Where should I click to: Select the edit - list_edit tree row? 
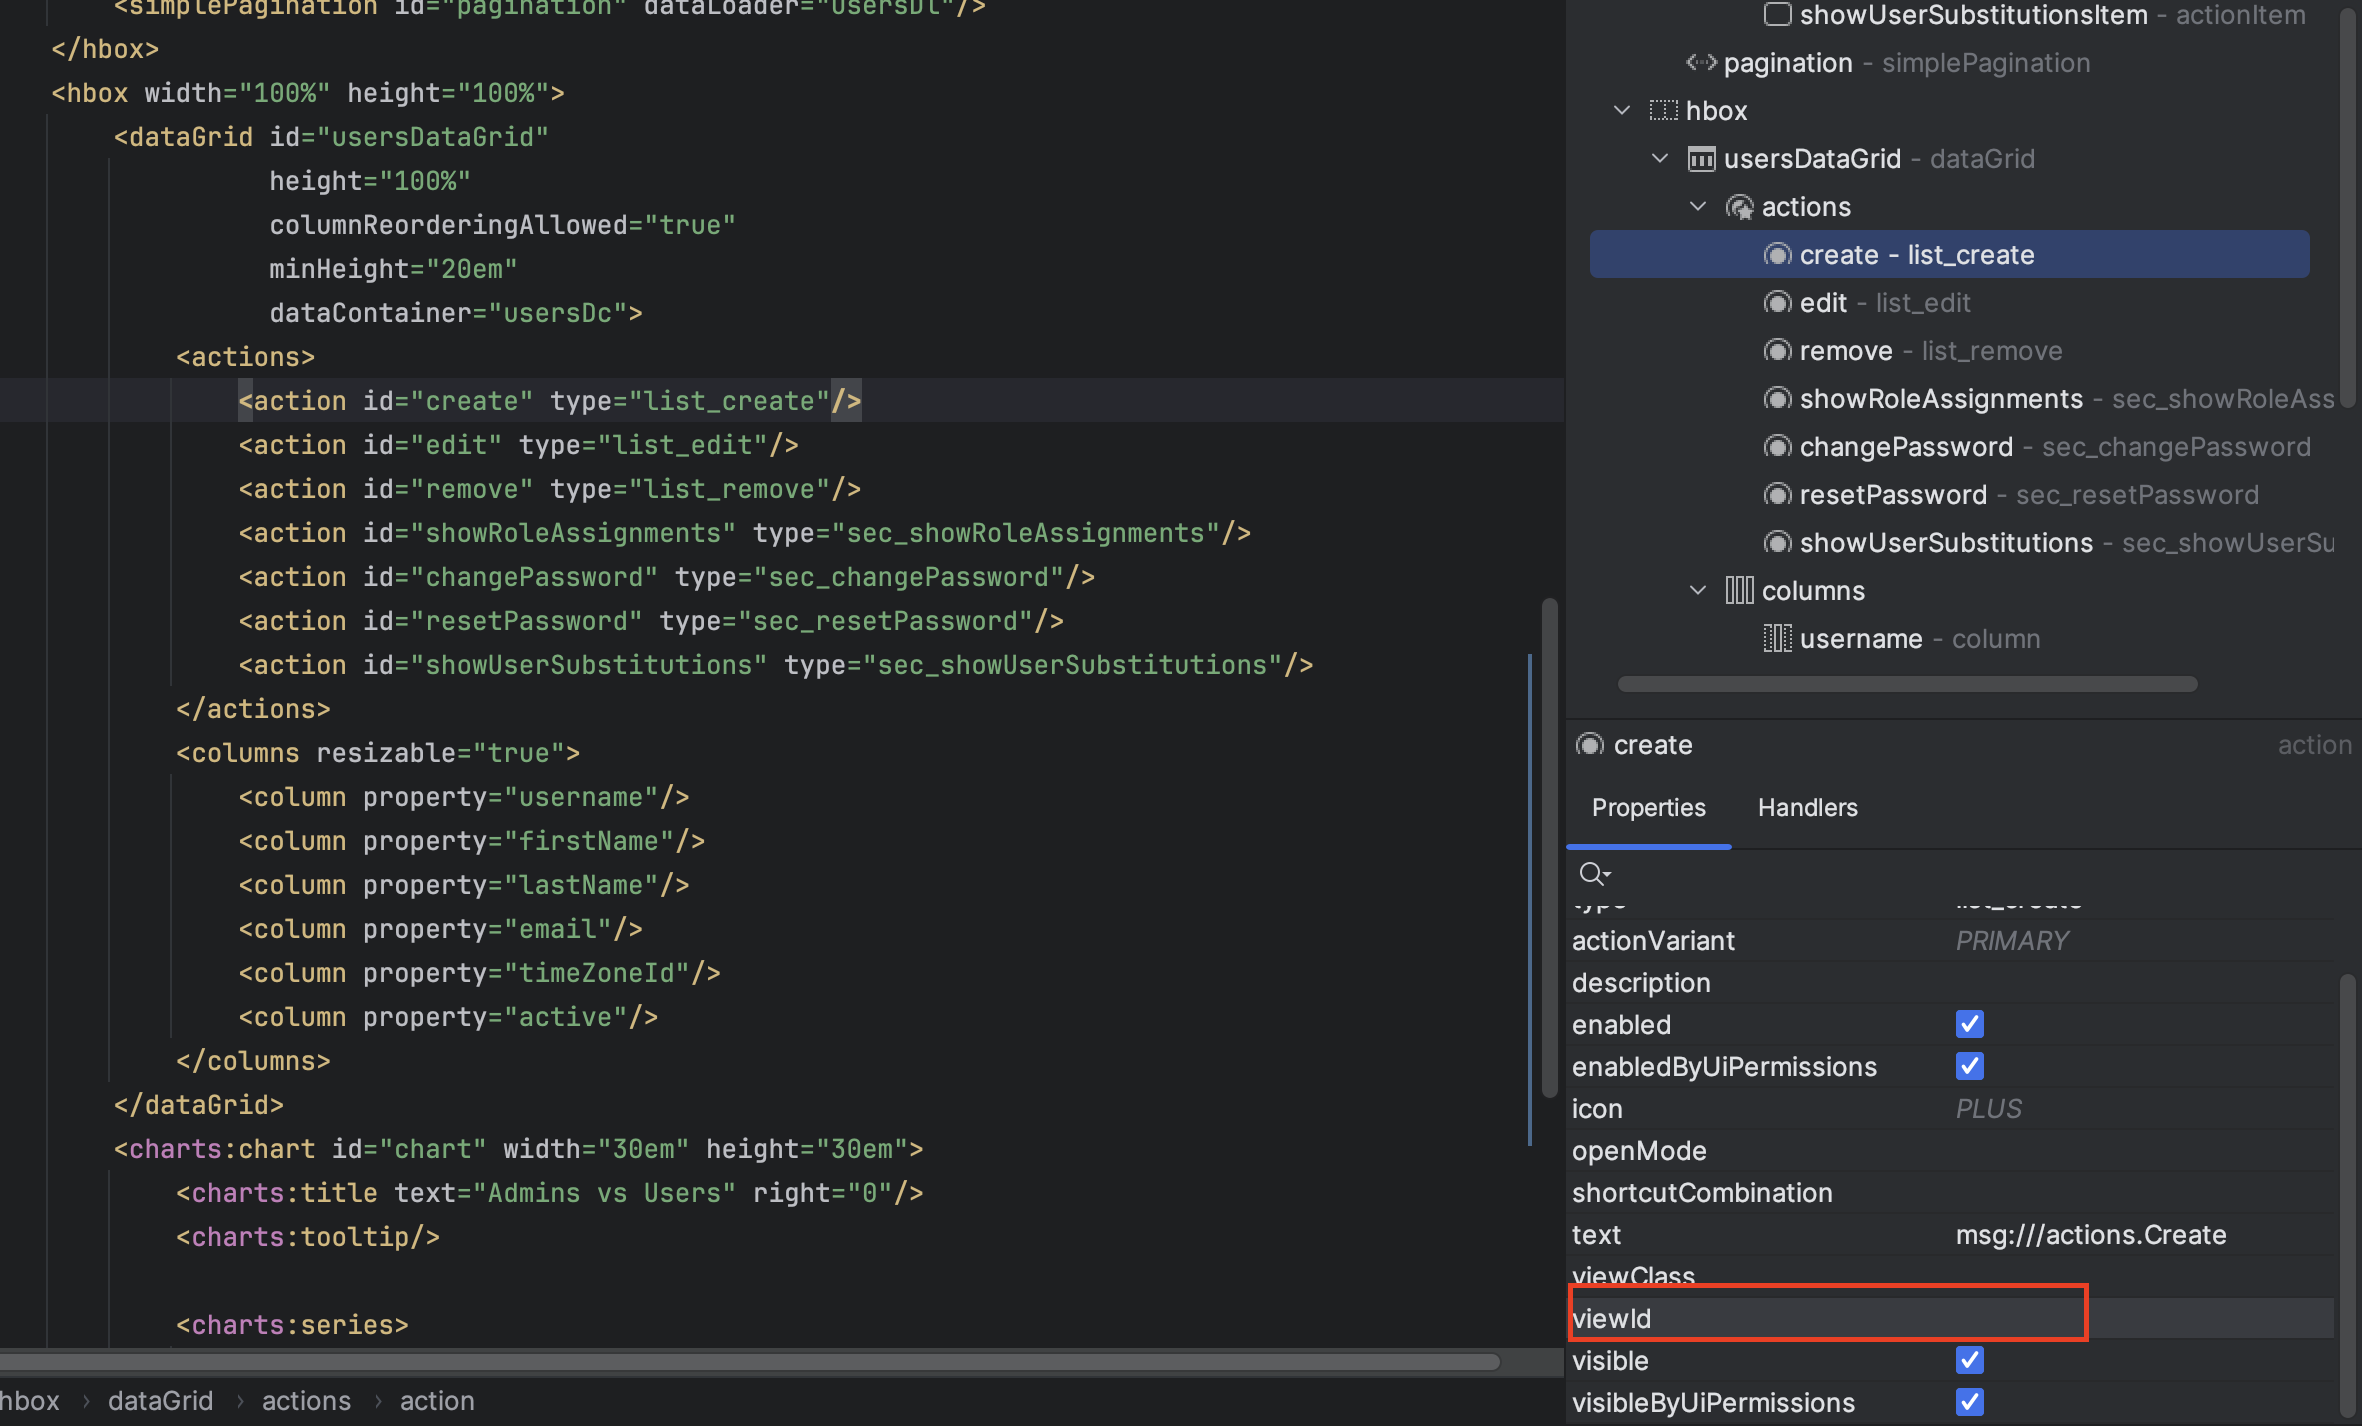point(1950,302)
